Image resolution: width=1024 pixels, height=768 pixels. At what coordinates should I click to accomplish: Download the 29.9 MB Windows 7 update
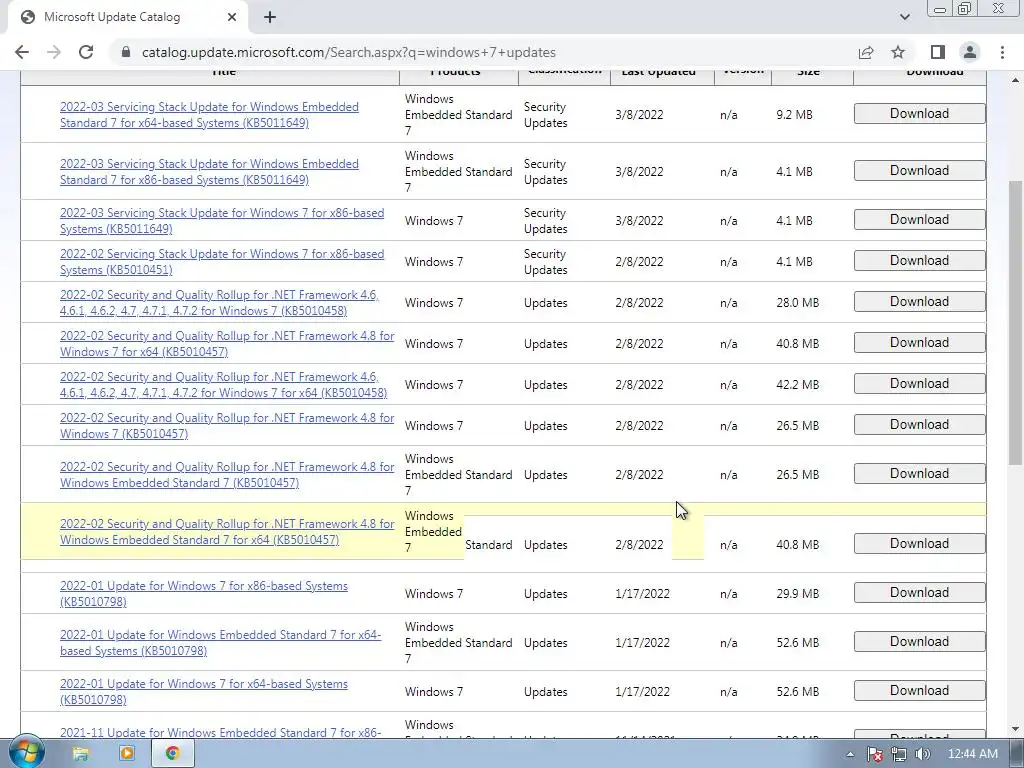tap(920, 592)
